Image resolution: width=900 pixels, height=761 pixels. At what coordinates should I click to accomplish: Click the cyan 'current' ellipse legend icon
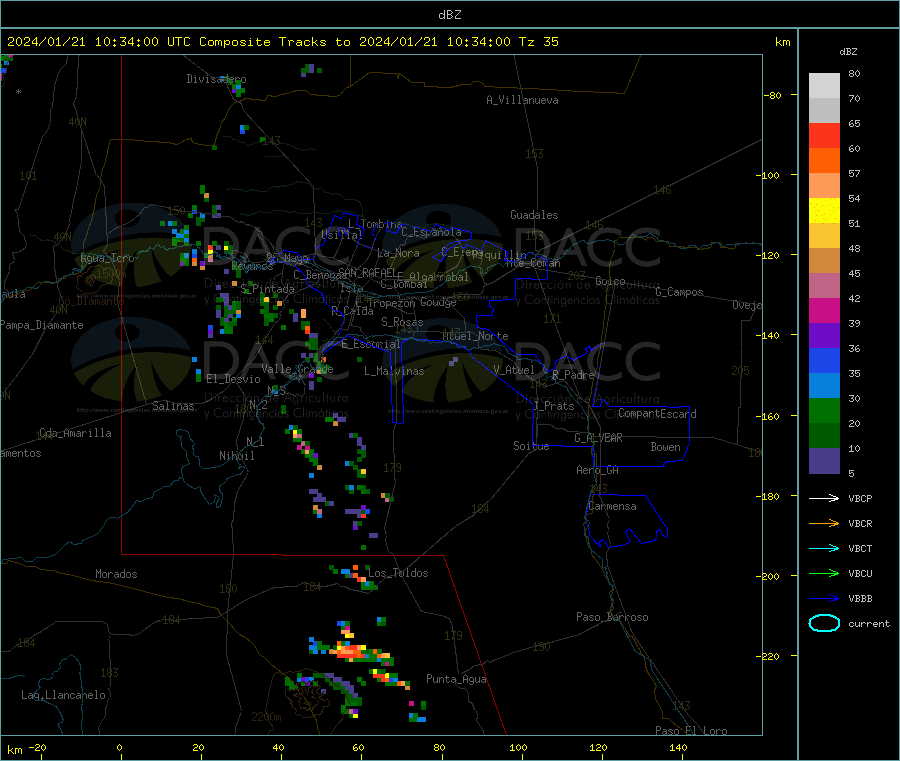point(824,623)
